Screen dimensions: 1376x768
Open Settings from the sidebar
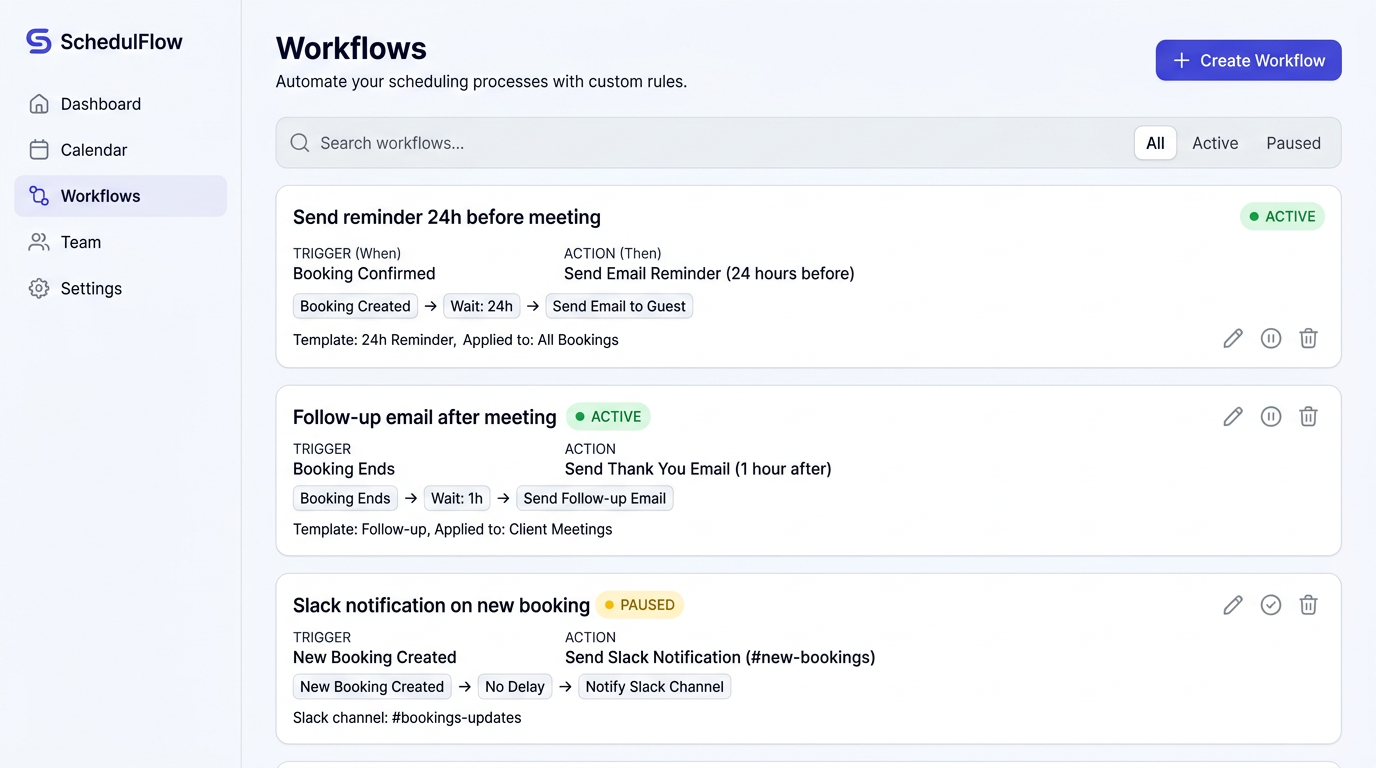click(91, 288)
